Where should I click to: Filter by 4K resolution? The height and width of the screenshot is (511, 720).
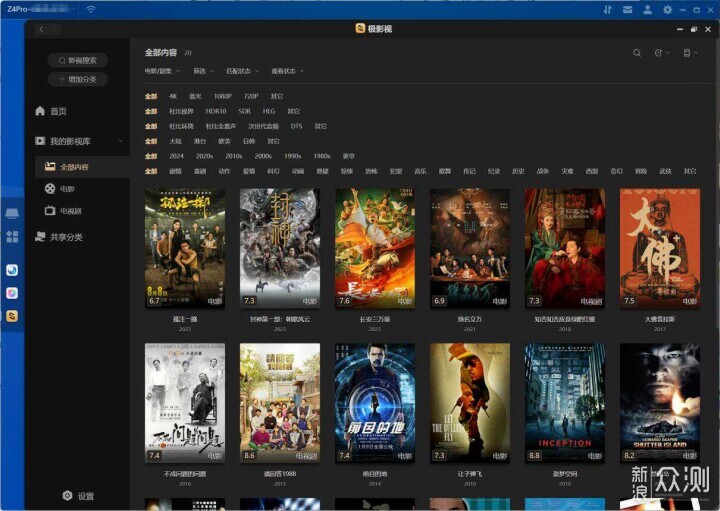pos(173,96)
